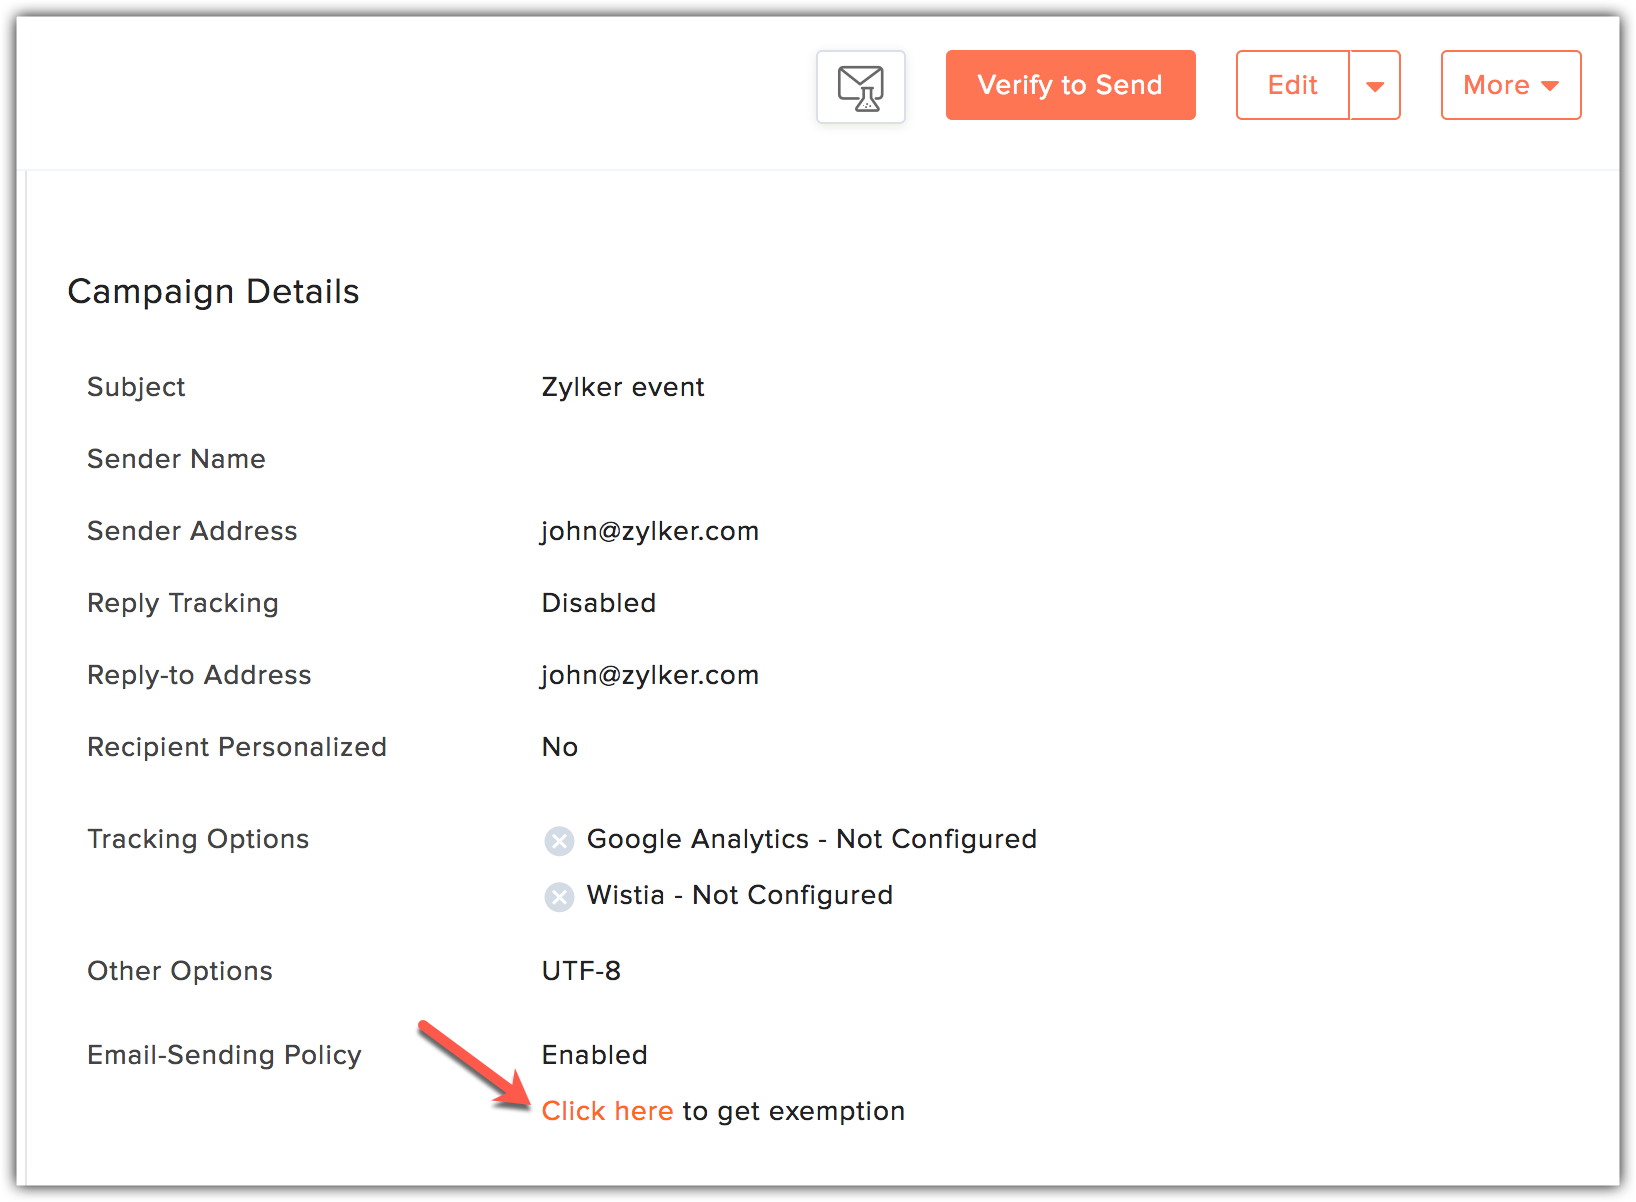Click the Recipient Personalized "No" value

pos(559,747)
